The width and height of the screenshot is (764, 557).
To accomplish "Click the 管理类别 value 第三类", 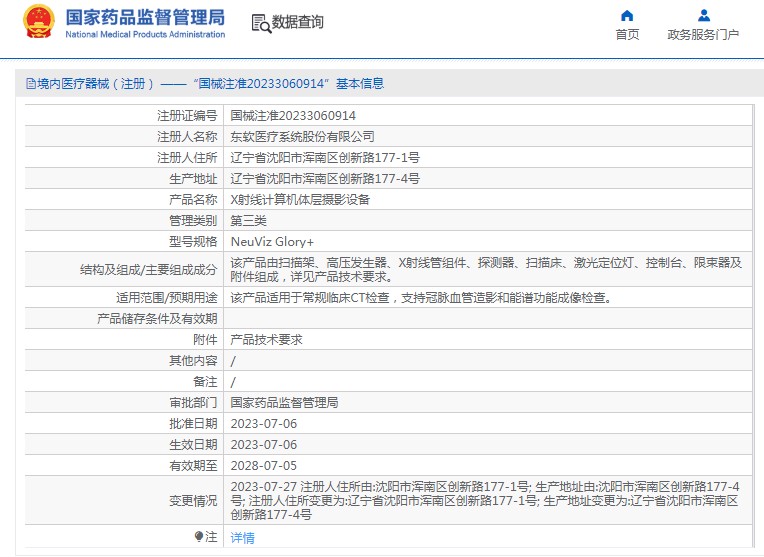I will coord(249,220).
